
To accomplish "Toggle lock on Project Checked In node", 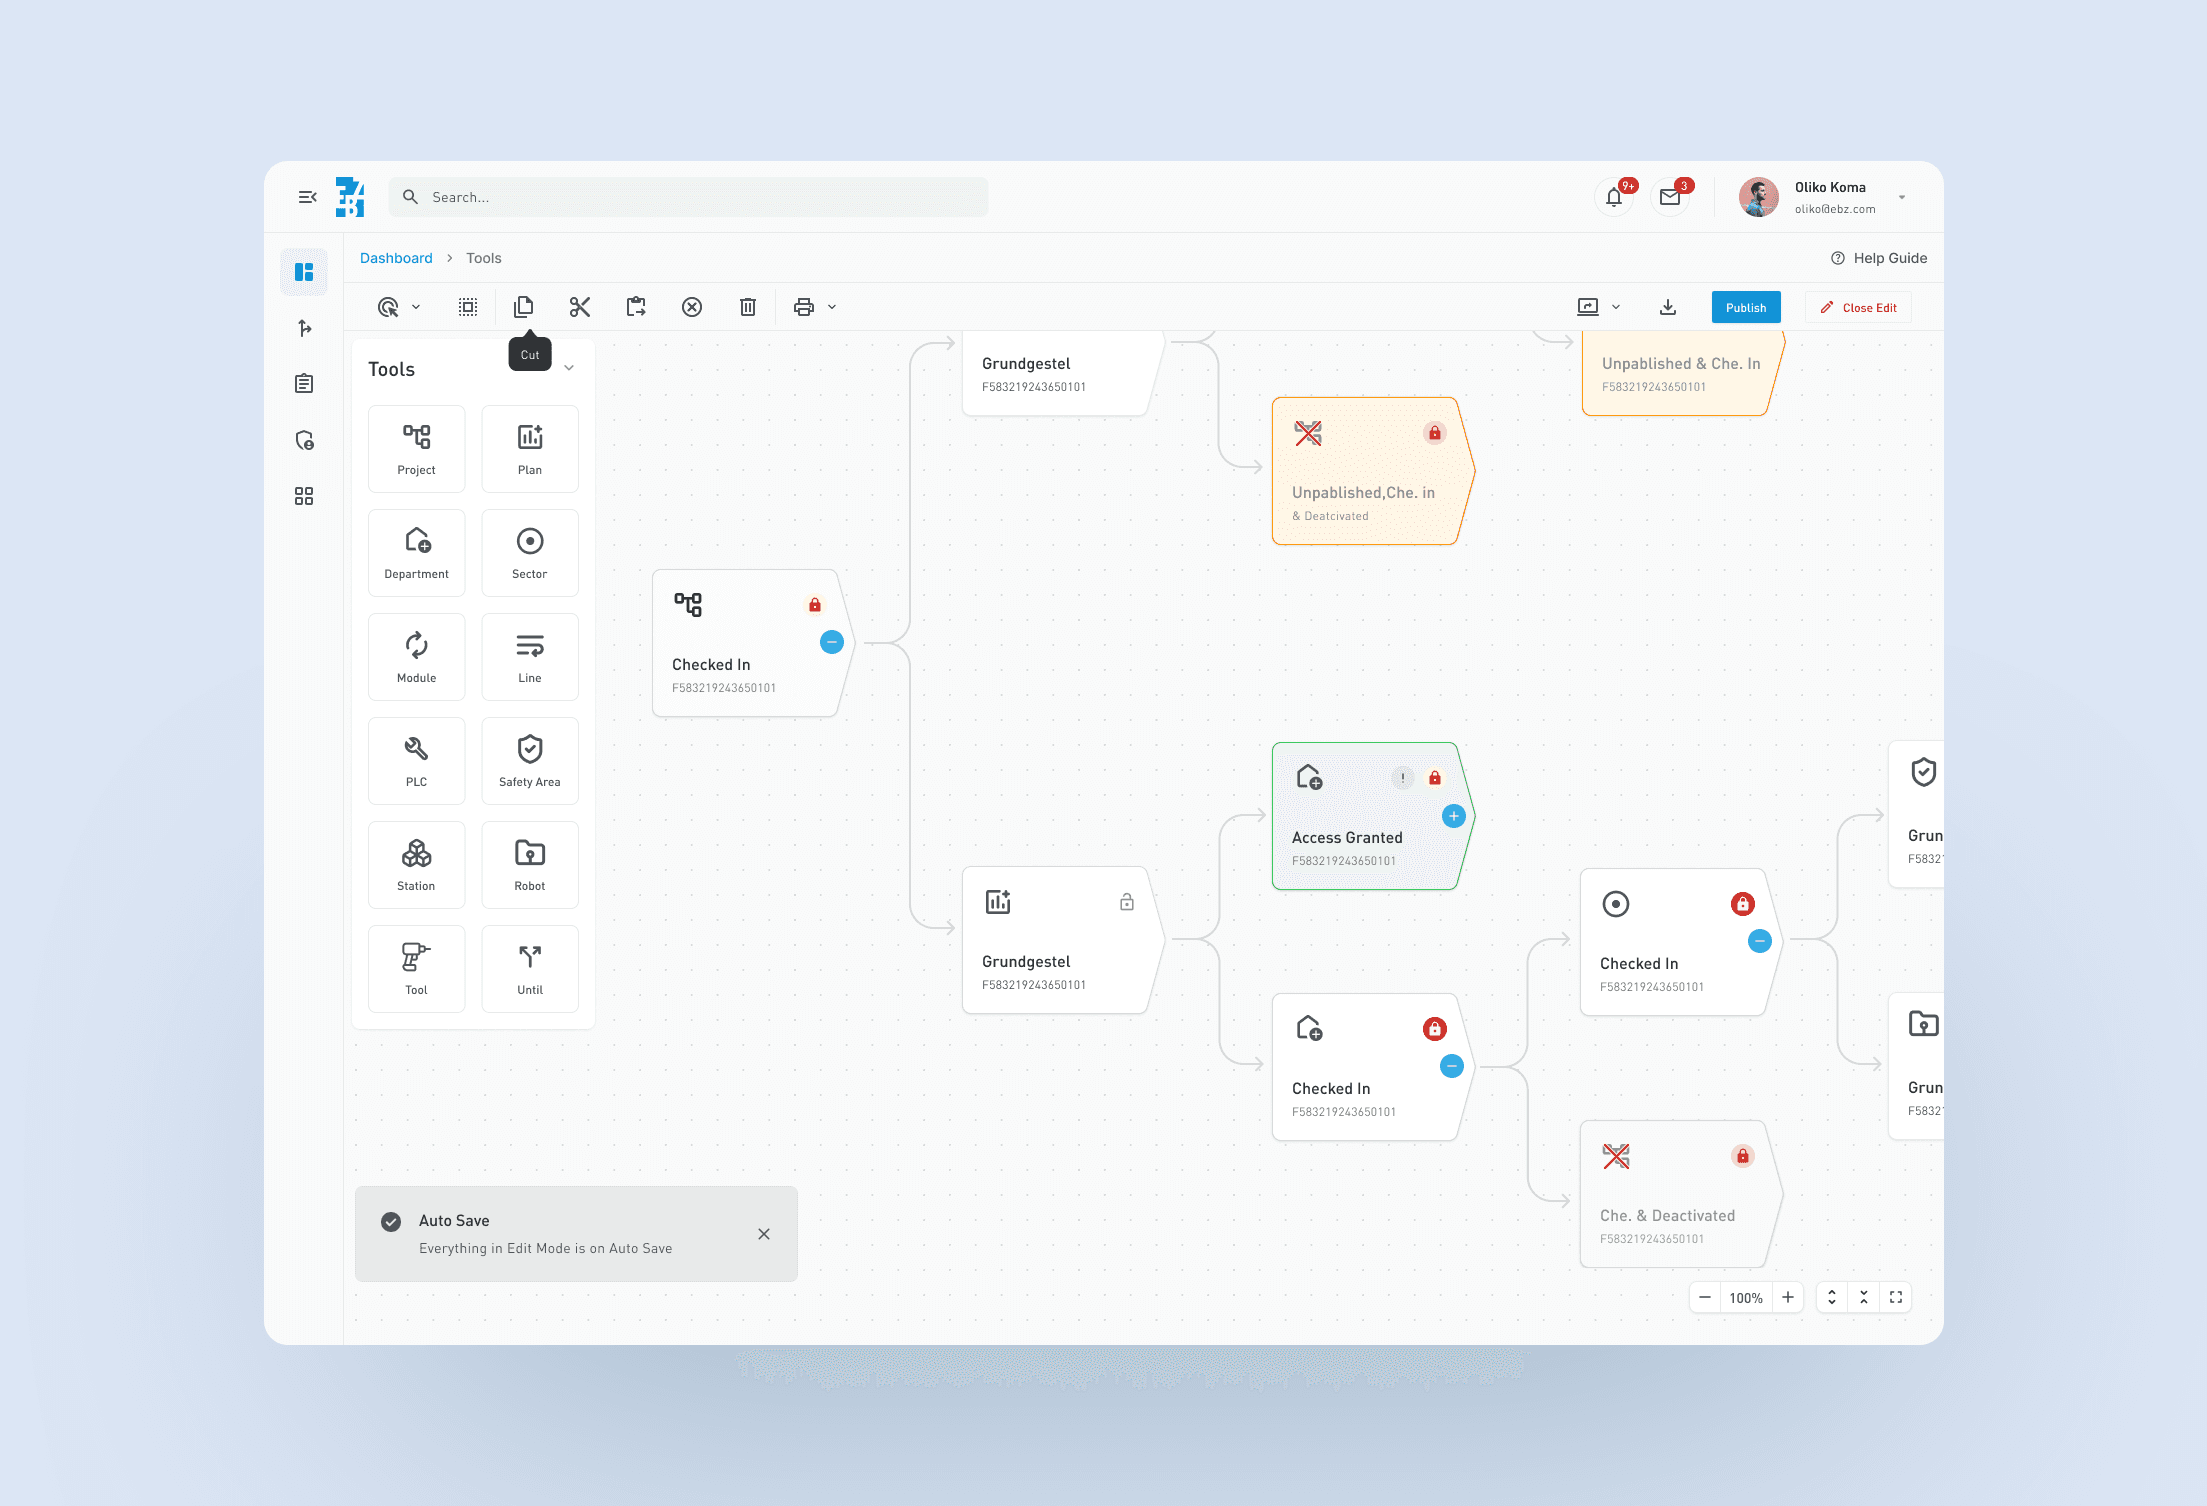I will coord(815,605).
